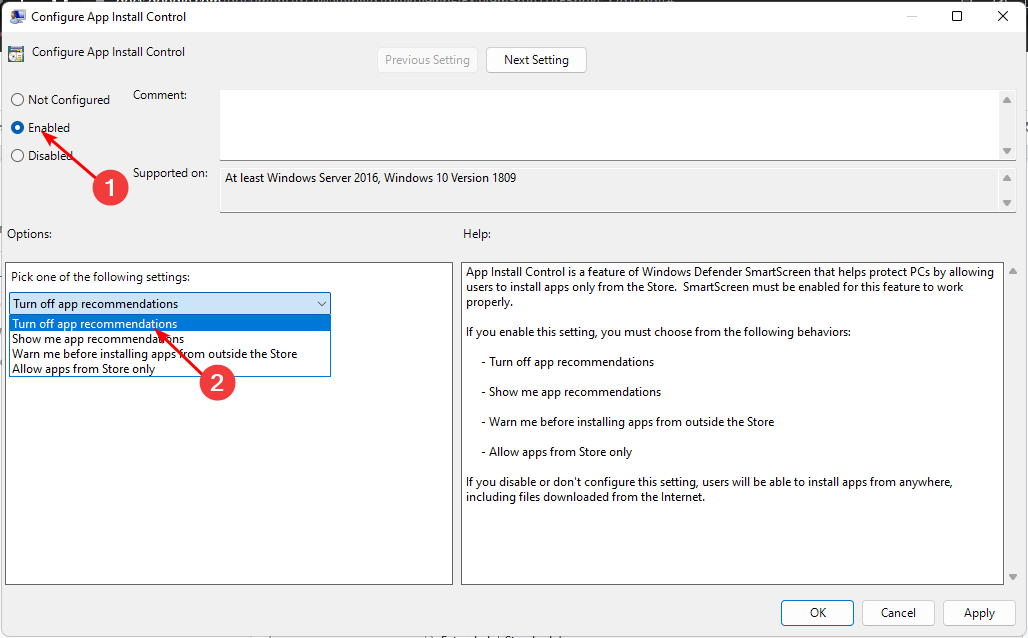Maximize the Configure App Install Control window
Image resolution: width=1028 pixels, height=638 pixels.
click(x=957, y=17)
